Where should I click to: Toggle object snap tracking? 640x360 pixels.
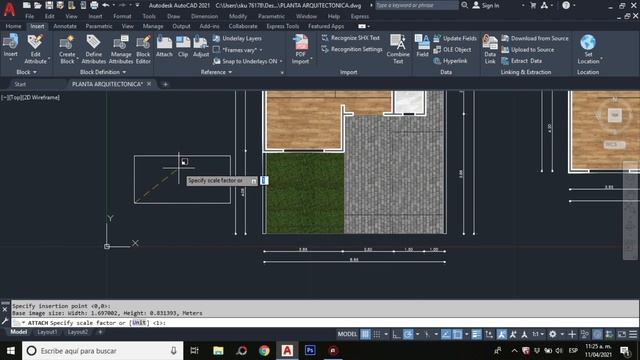pyautogui.click(x=446, y=334)
